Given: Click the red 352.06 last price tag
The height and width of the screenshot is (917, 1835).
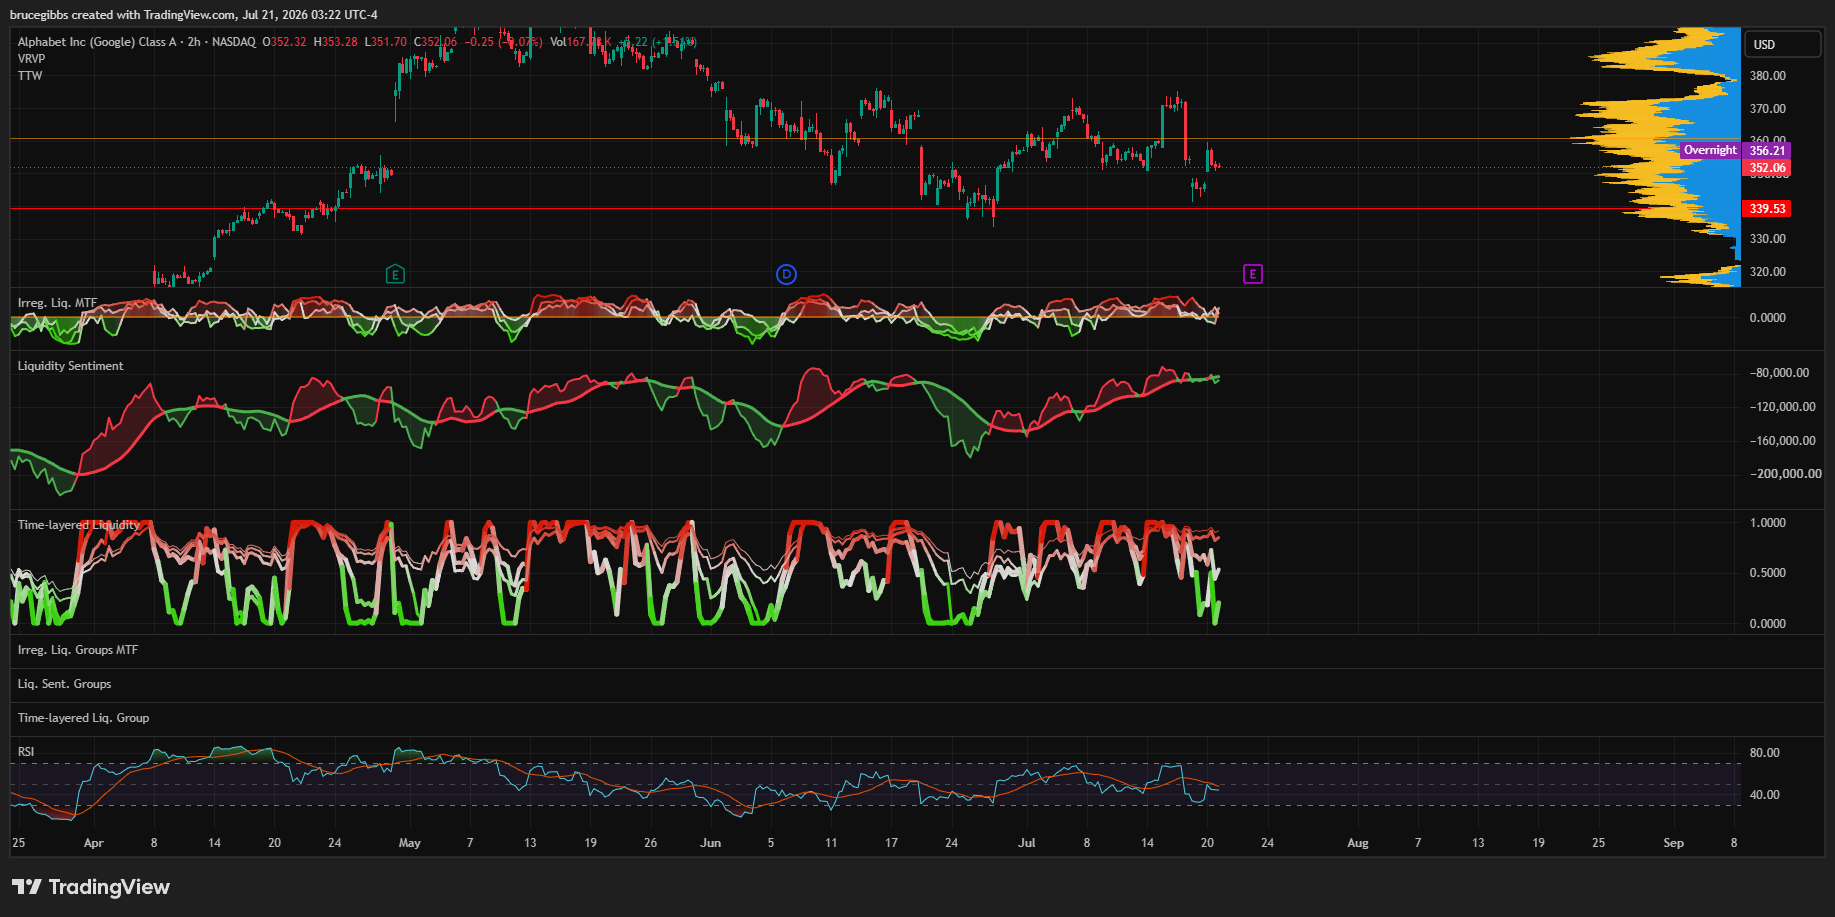Looking at the screenshot, I should (x=1767, y=168).
